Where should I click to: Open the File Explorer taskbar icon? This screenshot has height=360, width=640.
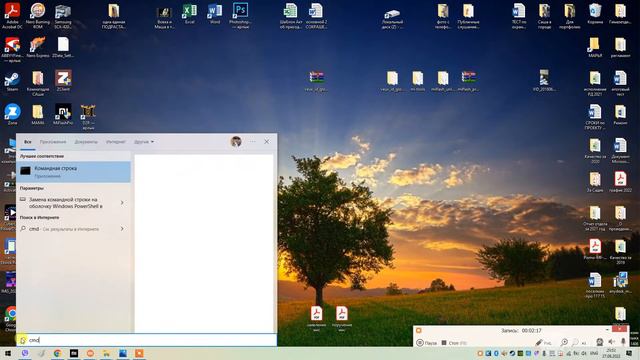[x=107, y=353]
